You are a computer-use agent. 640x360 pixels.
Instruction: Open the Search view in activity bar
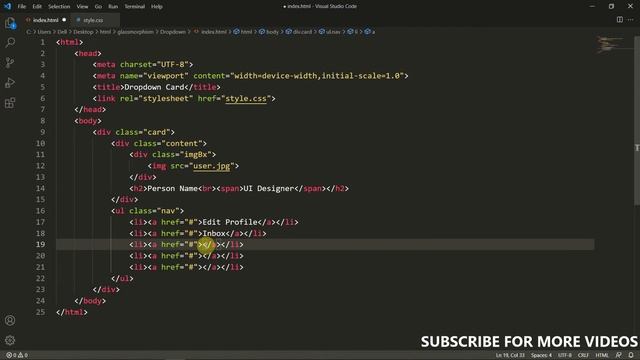coord(10,42)
